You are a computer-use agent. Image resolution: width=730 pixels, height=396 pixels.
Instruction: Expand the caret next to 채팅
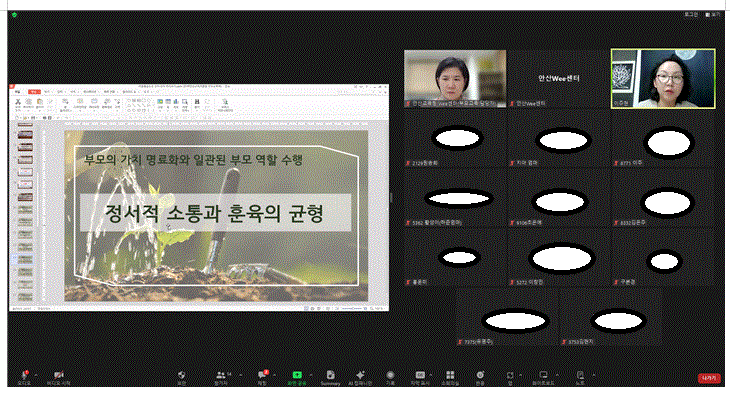[274, 375]
